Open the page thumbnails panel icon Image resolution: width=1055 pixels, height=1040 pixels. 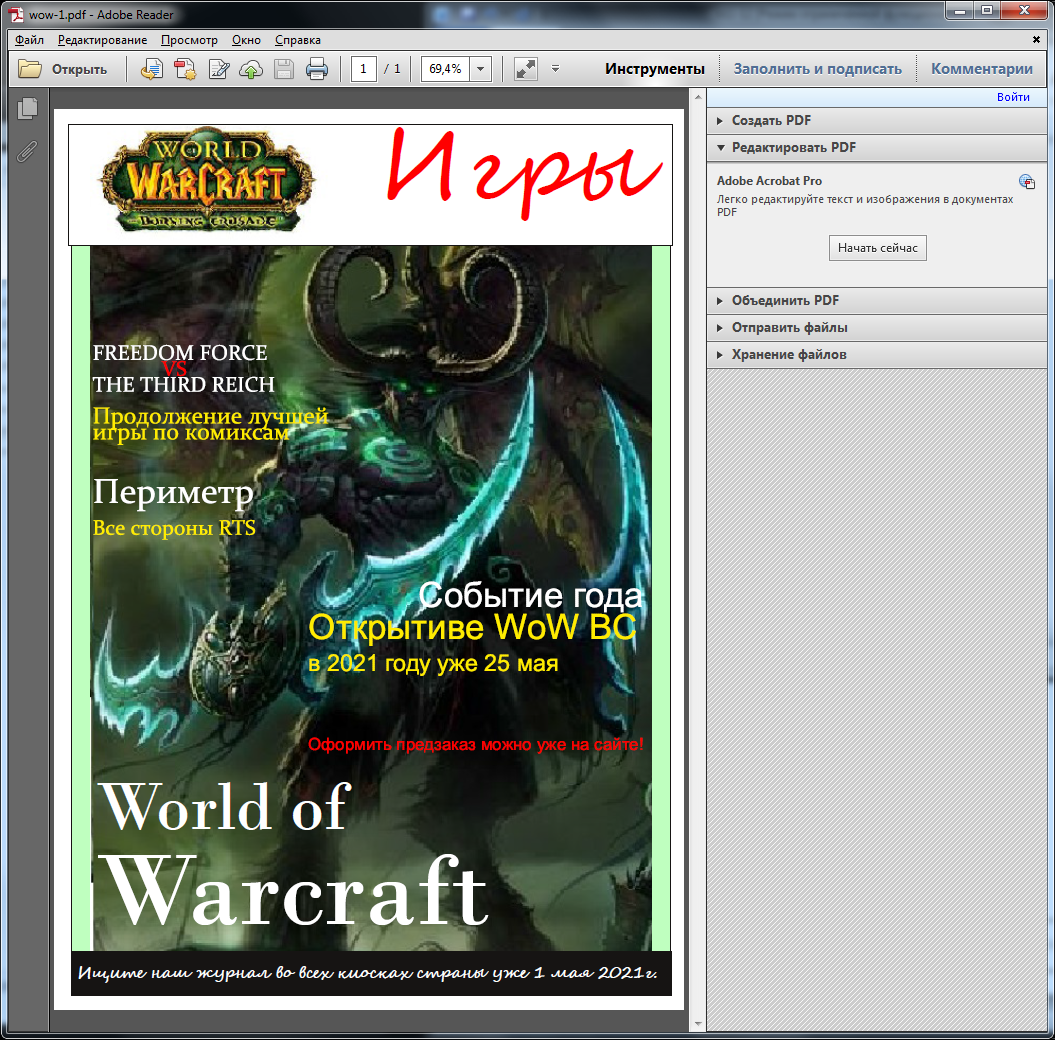coord(28,108)
